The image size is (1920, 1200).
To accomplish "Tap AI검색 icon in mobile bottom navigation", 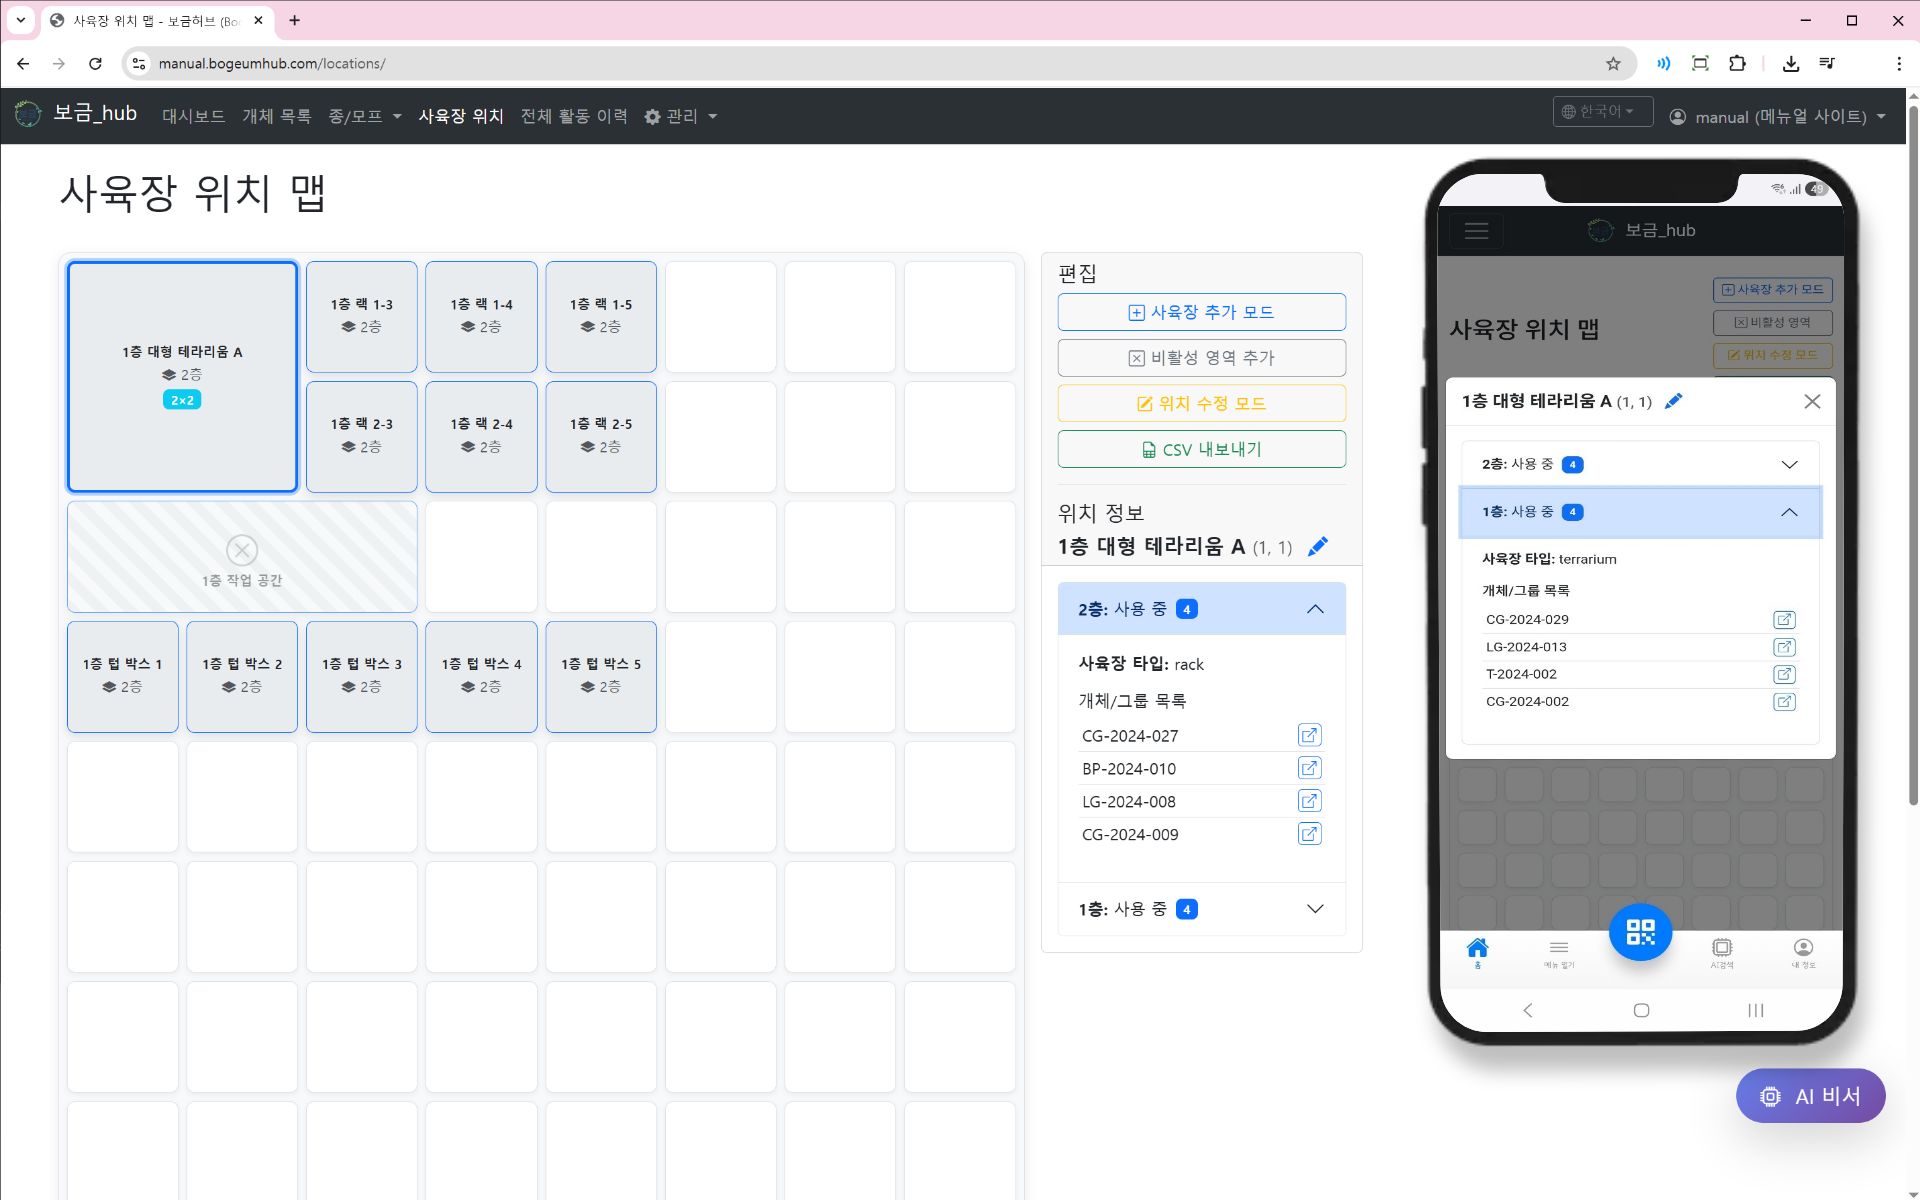I will pos(1722,950).
